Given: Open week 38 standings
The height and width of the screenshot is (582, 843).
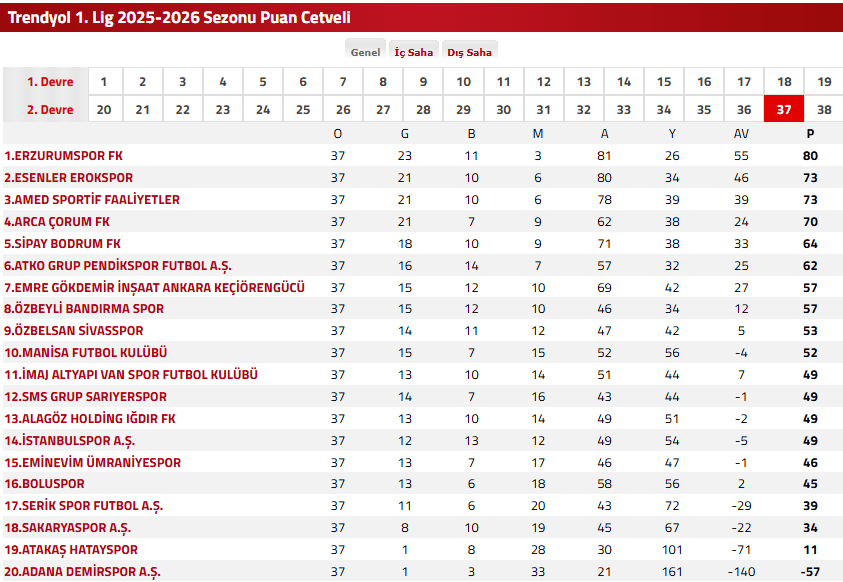Looking at the screenshot, I should coord(824,110).
